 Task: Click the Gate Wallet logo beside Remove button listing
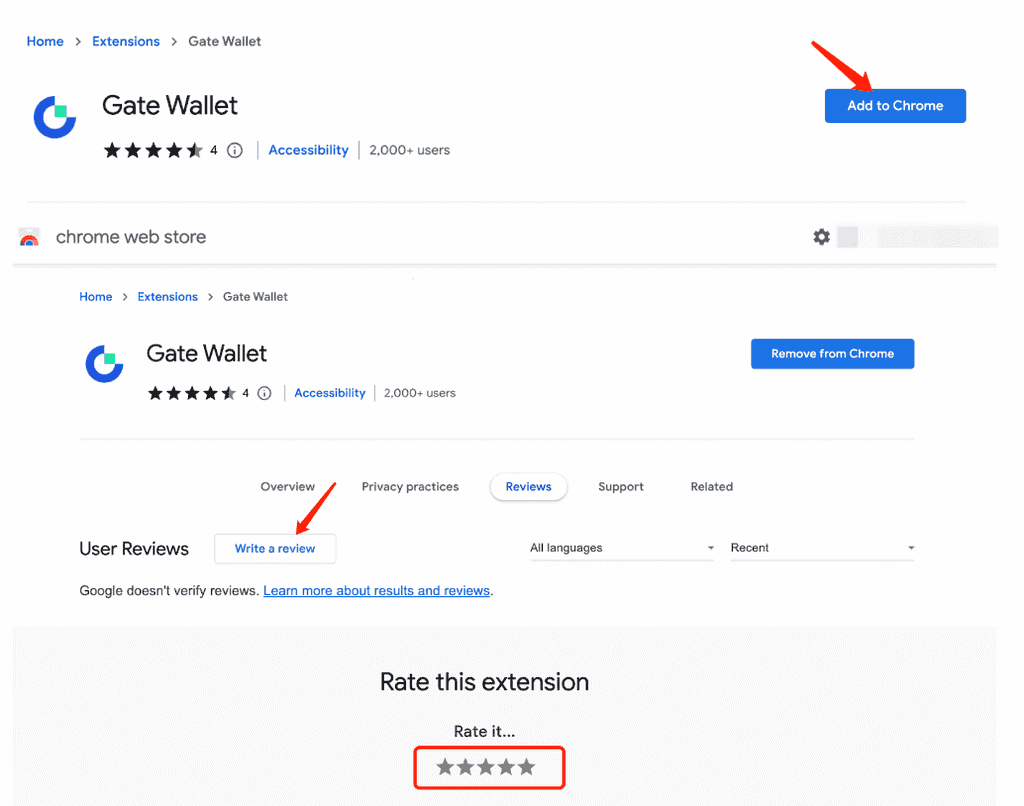[104, 363]
